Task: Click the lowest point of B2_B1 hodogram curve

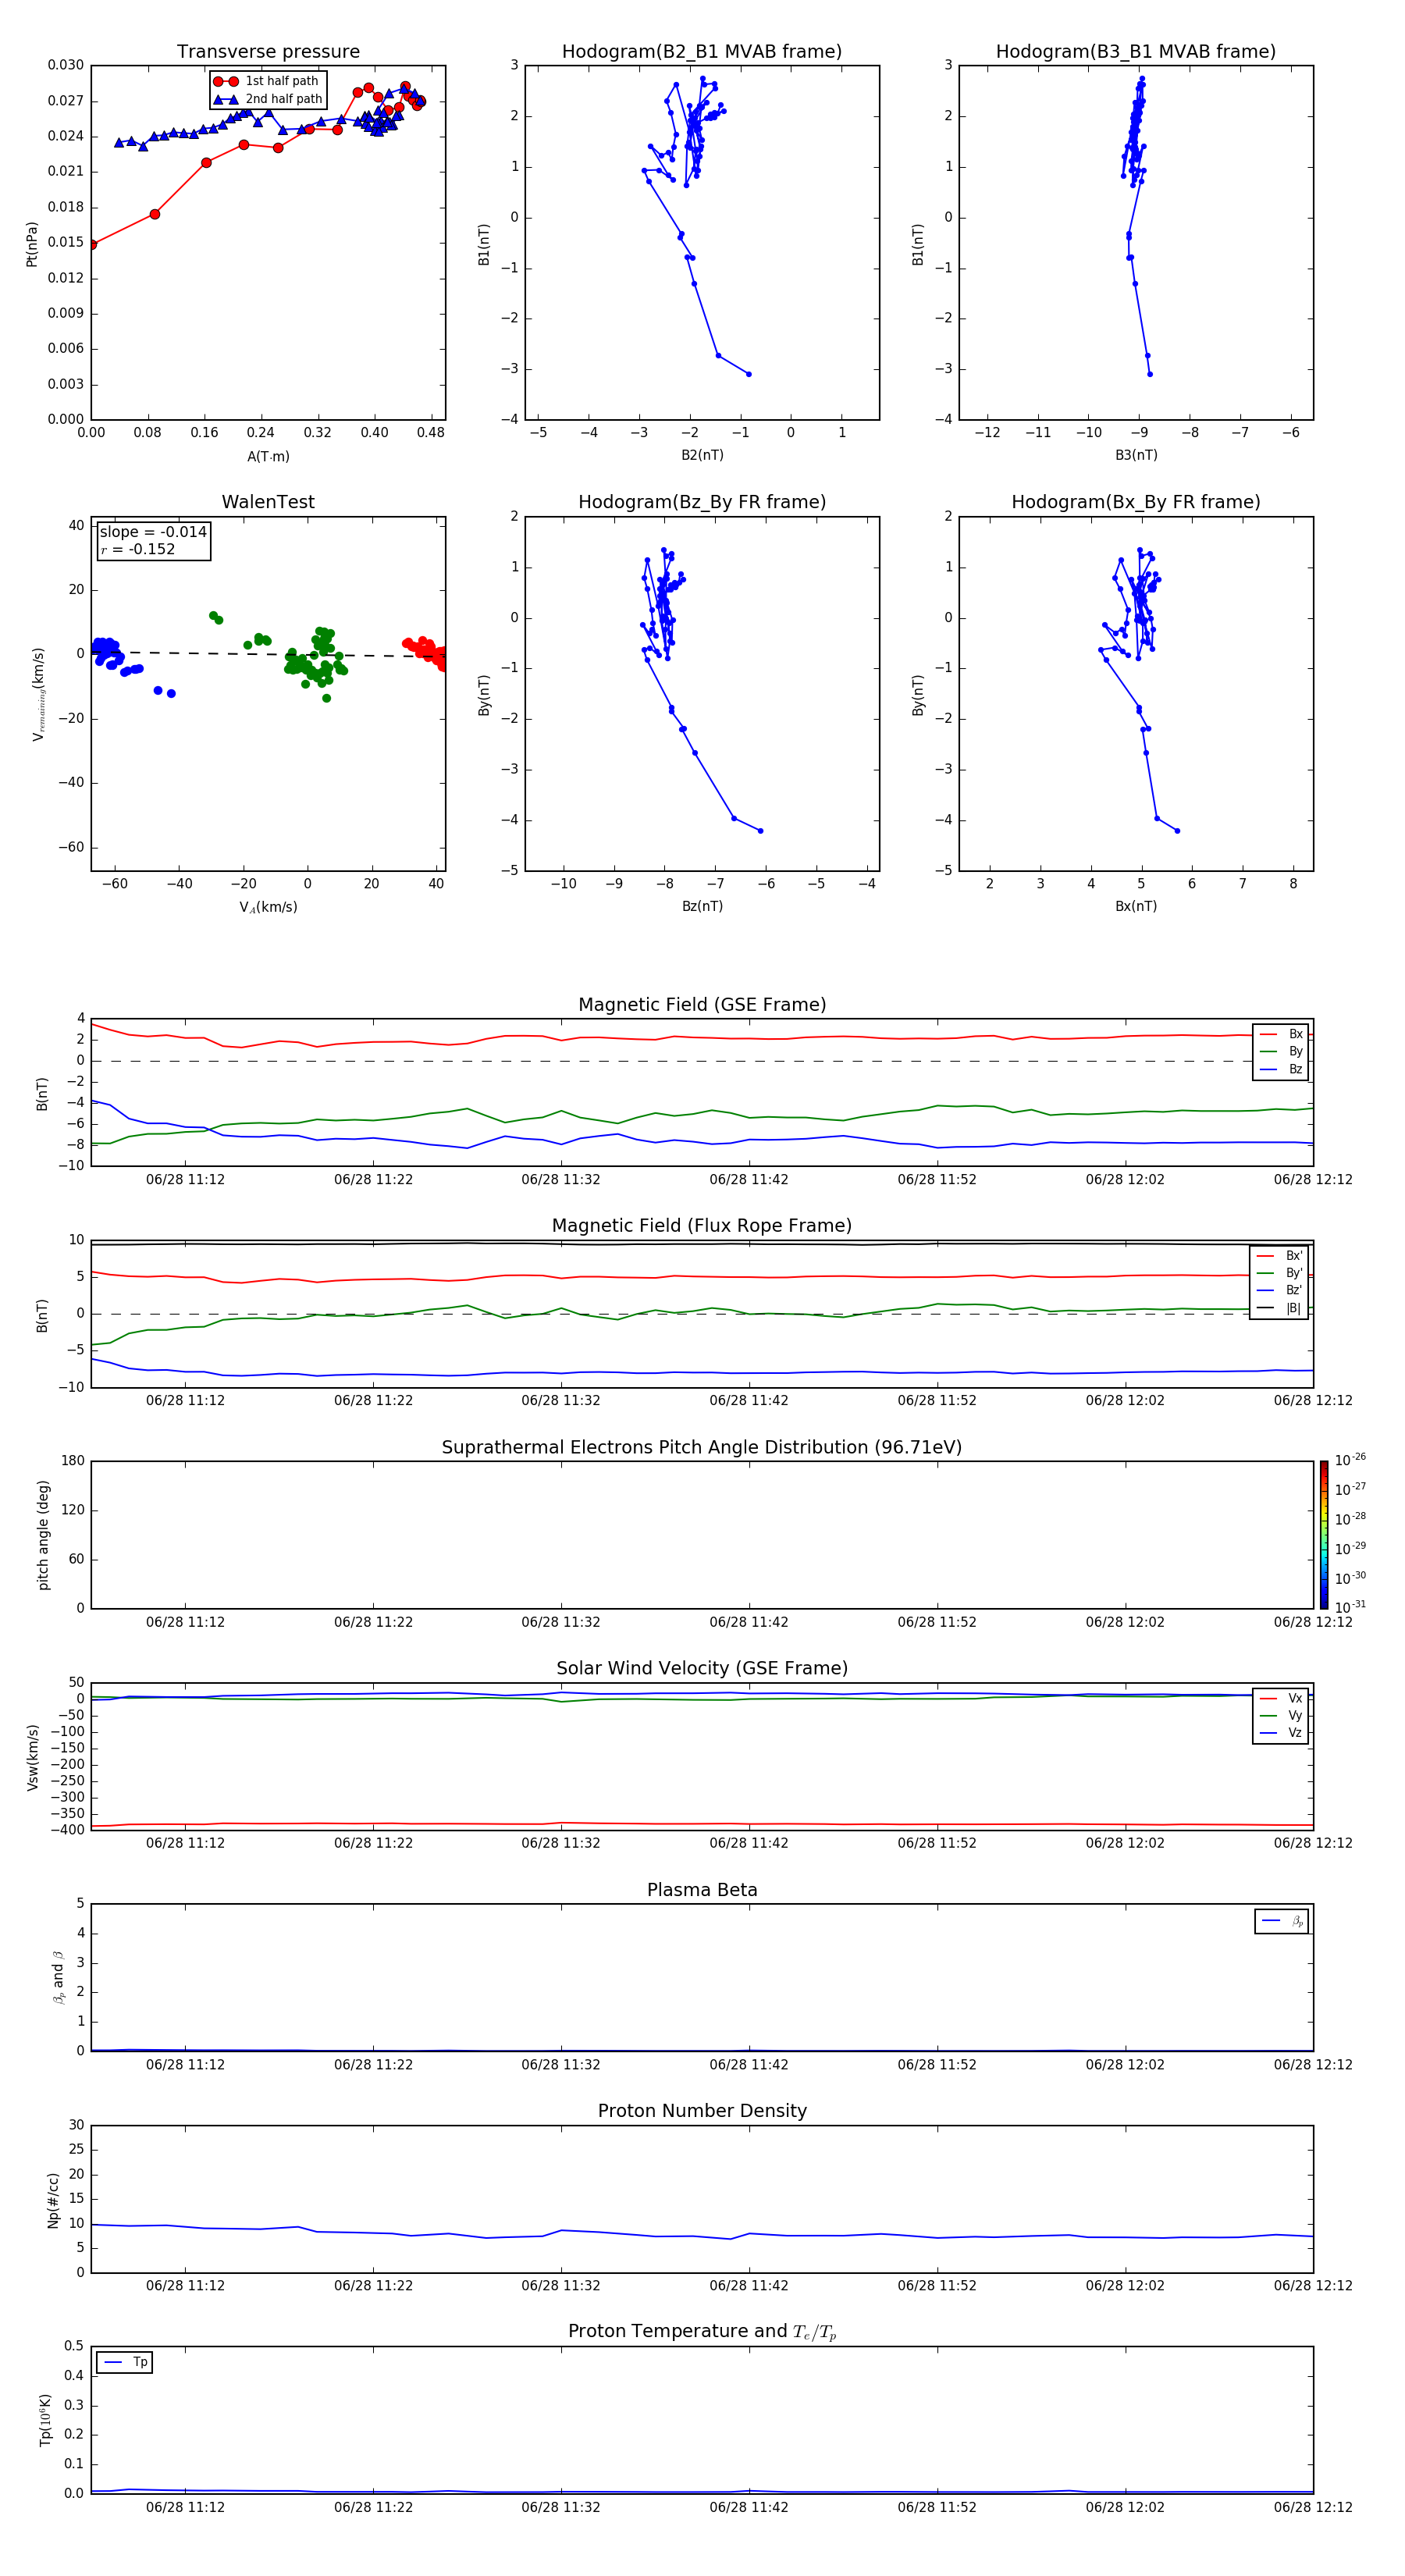Action: [749, 374]
